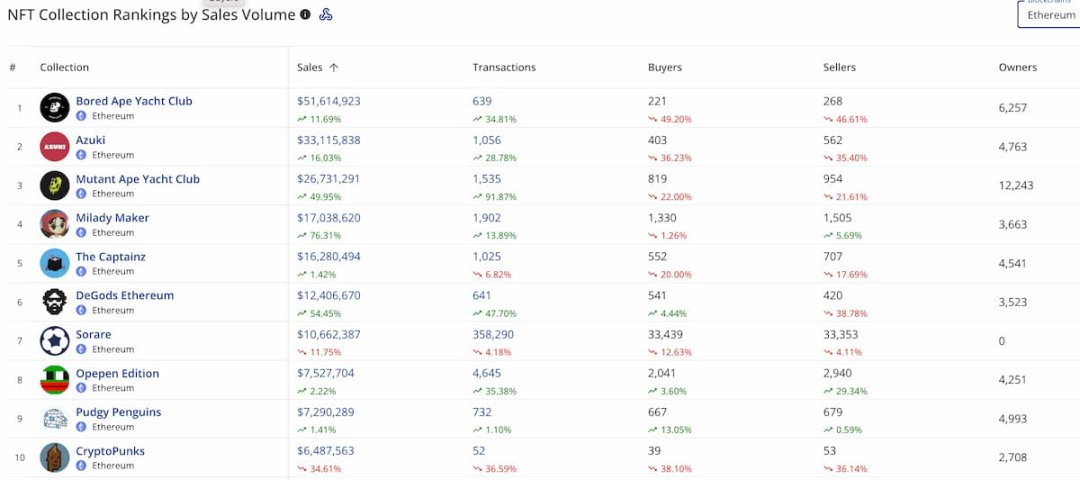Click the info icon beside the title

tap(306, 15)
